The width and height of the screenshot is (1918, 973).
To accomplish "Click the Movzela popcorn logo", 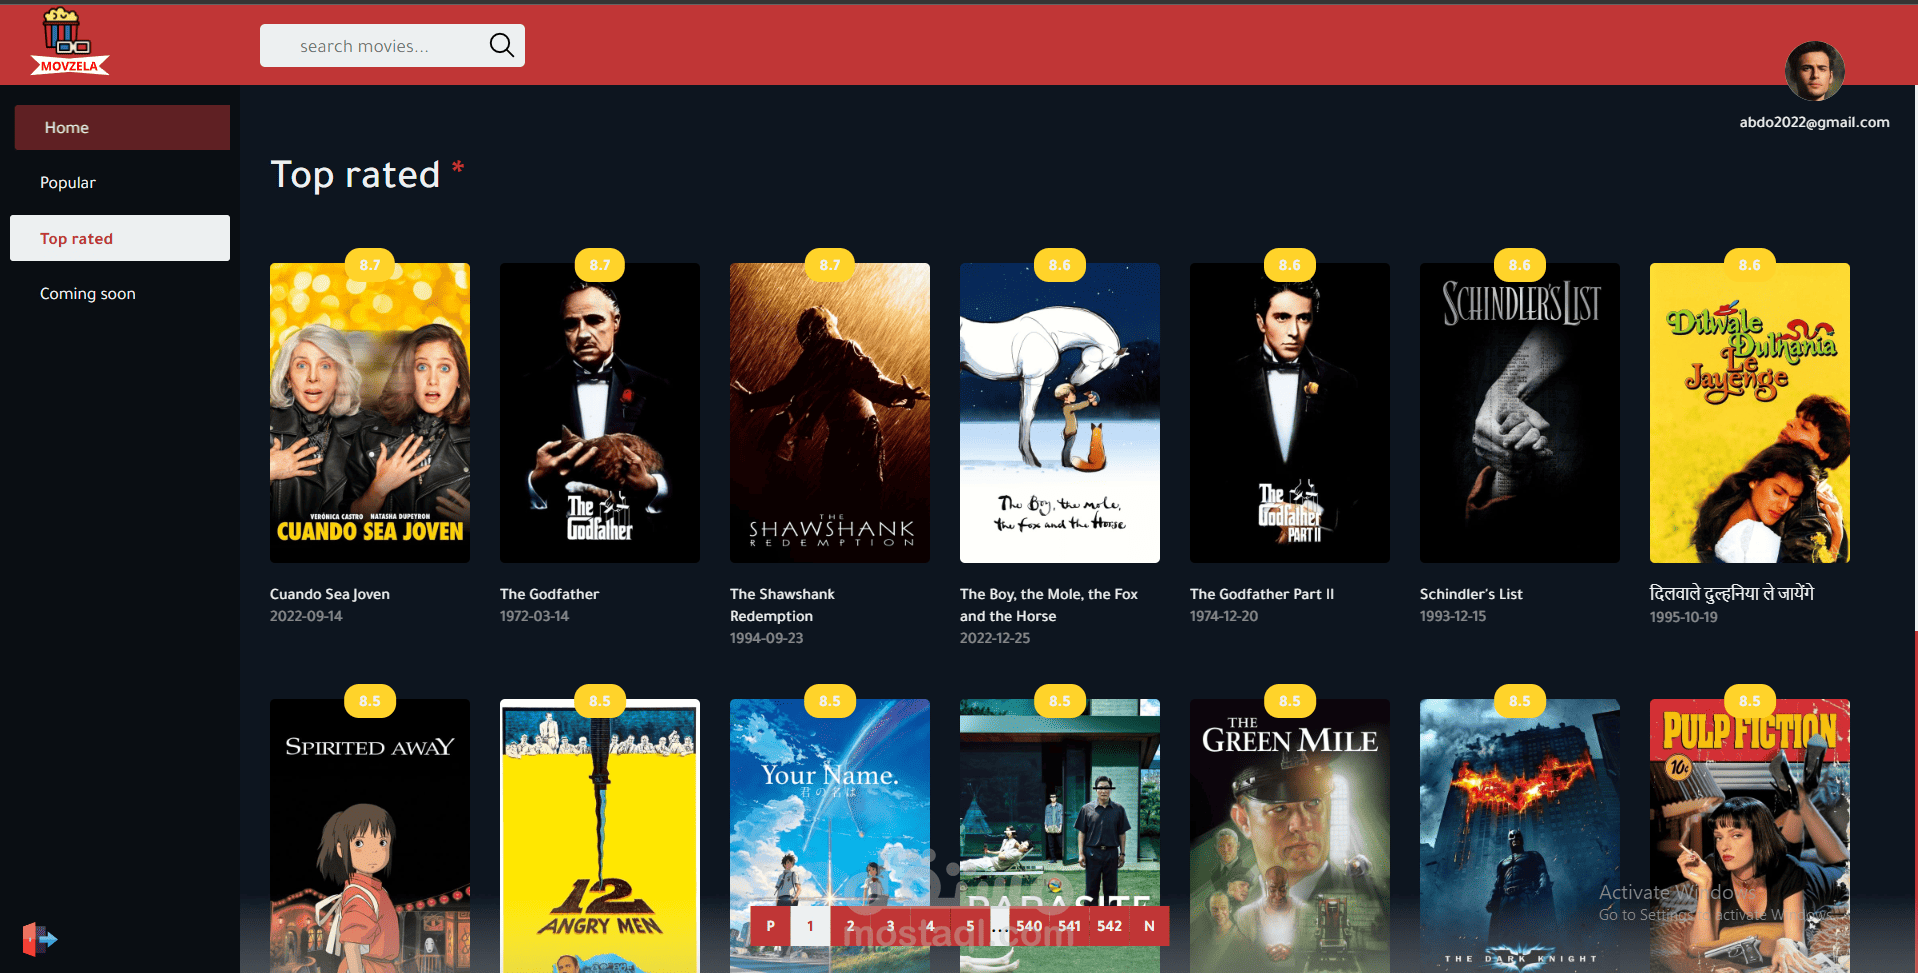I will [69, 42].
